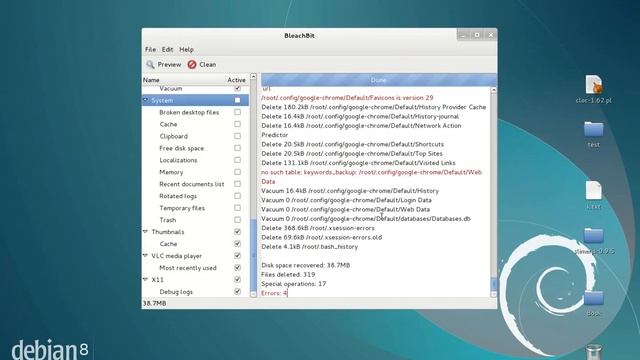Open the trash can desktop icon
Image resolution: width=640 pixels, height=360 pixels.
593,352
